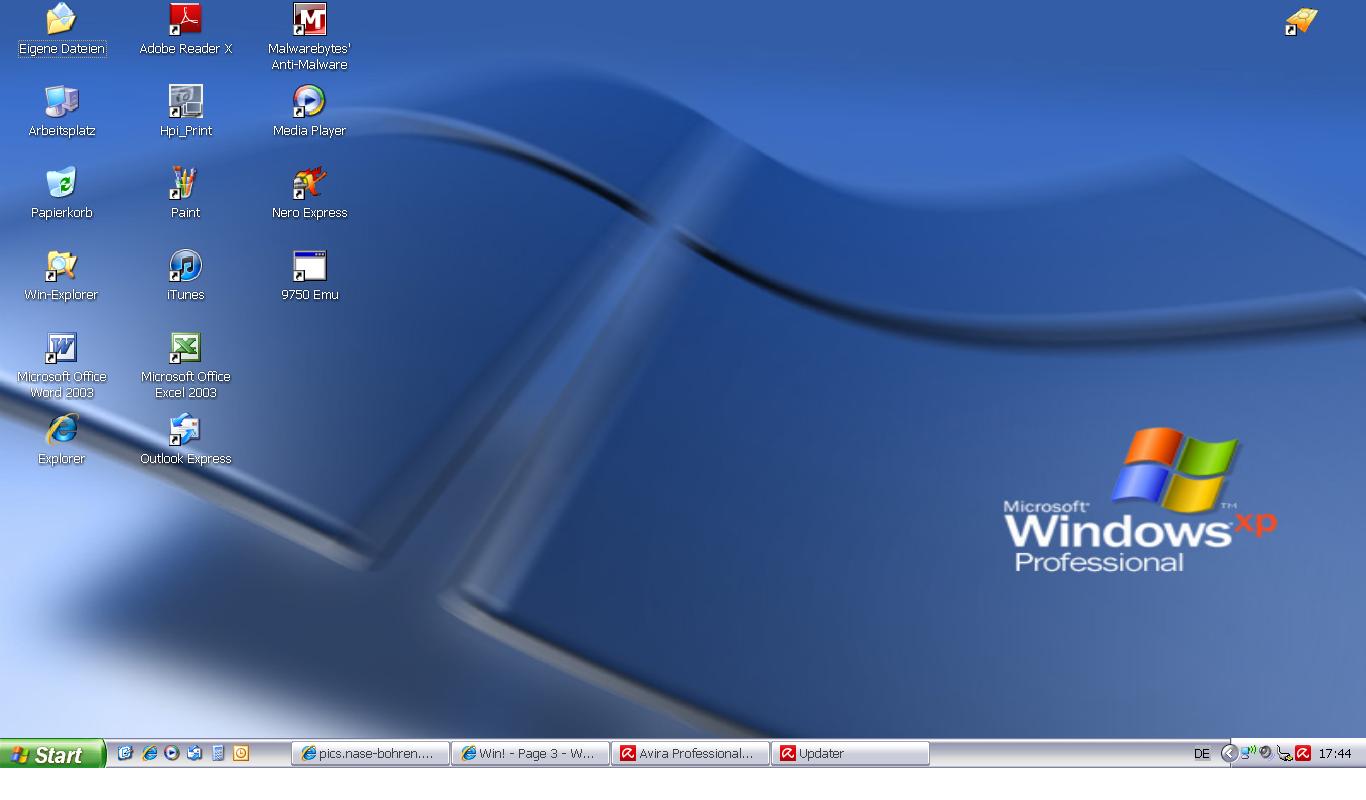The height and width of the screenshot is (800, 1366).
Task: Open the volume speaker tray icon
Action: 1266,752
